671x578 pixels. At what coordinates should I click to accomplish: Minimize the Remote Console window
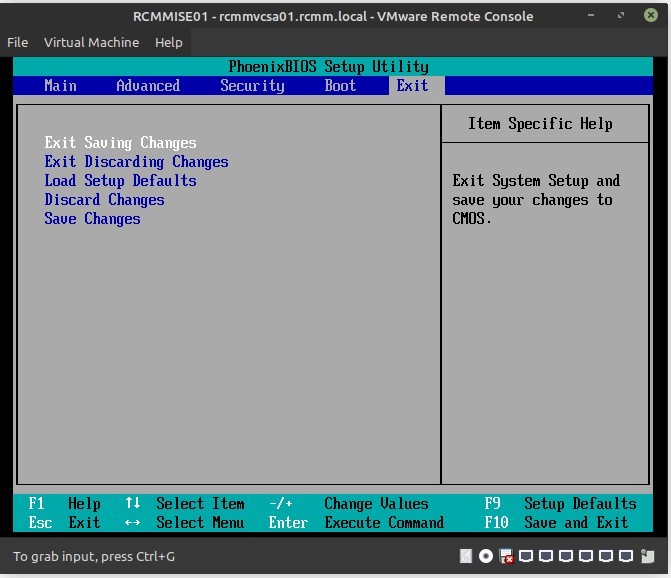pyautogui.click(x=591, y=15)
